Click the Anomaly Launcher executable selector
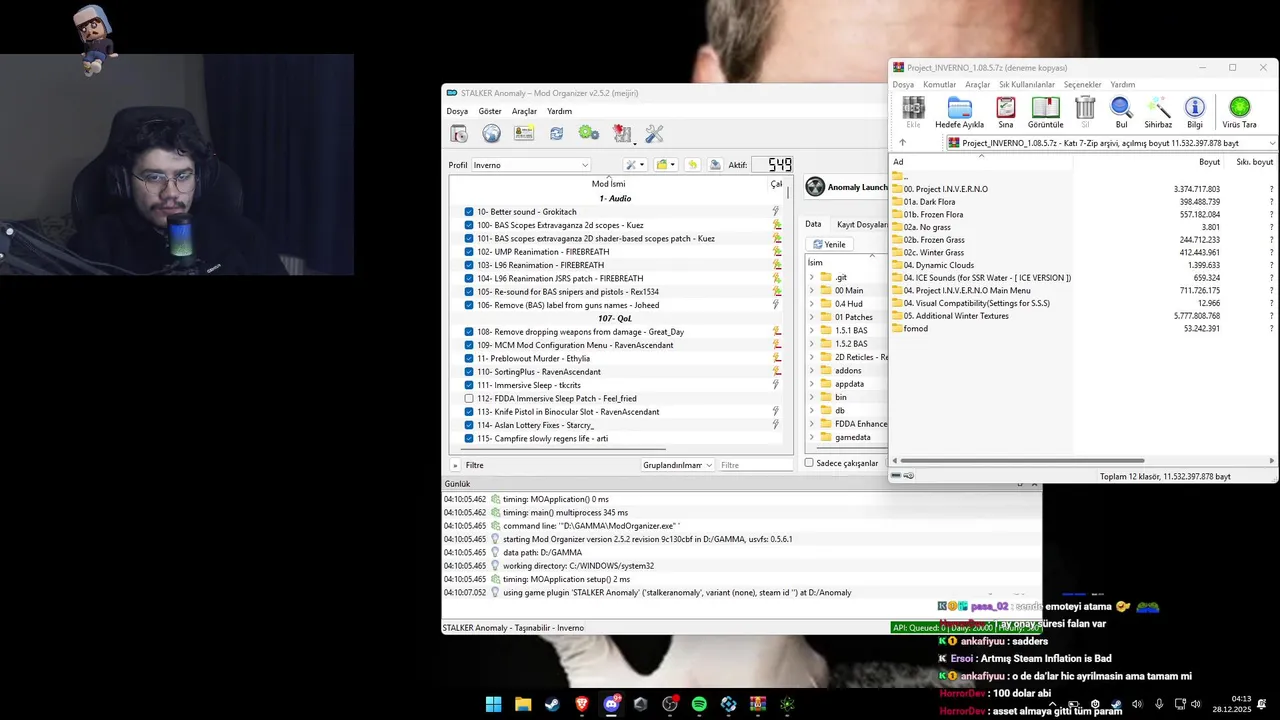1280x720 pixels. click(x=846, y=187)
